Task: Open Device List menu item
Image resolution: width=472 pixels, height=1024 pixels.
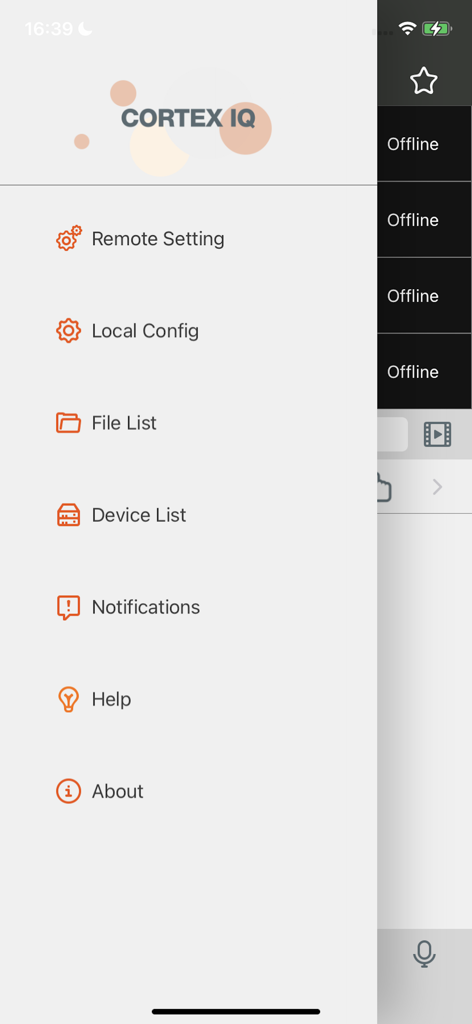Action: click(188, 515)
